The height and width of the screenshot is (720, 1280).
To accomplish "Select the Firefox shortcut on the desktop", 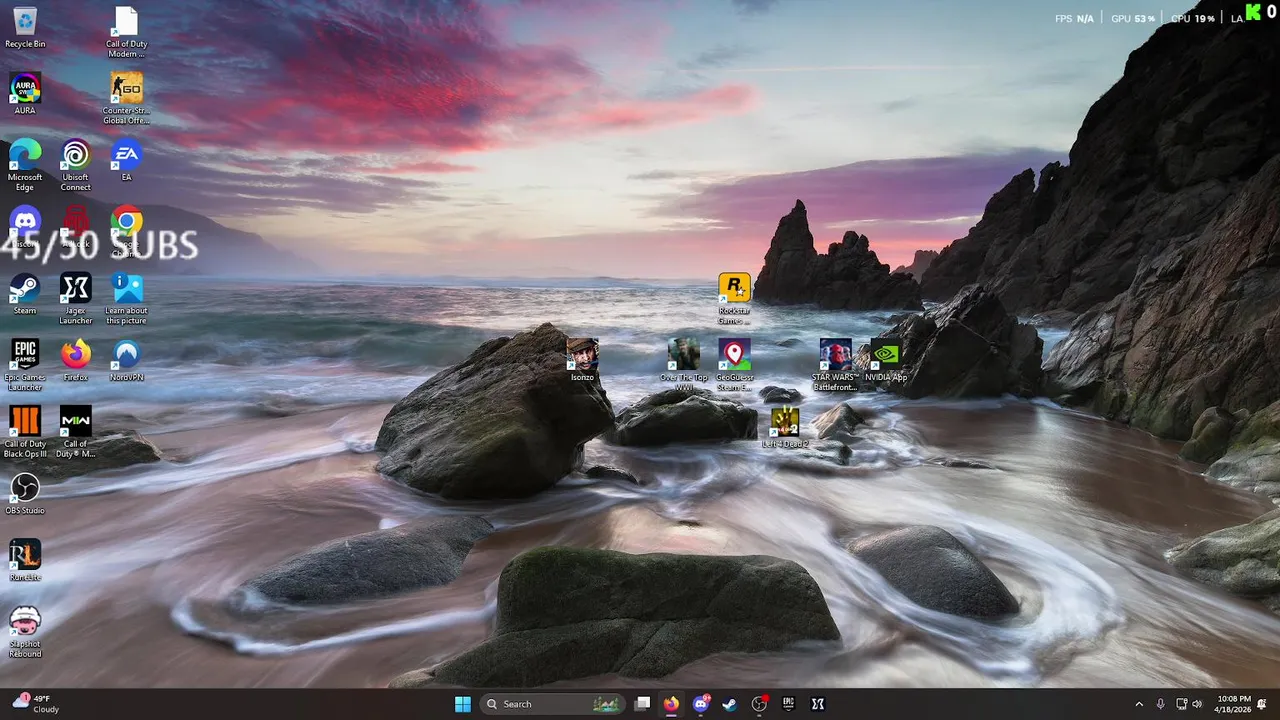I will pyautogui.click(x=75, y=360).
